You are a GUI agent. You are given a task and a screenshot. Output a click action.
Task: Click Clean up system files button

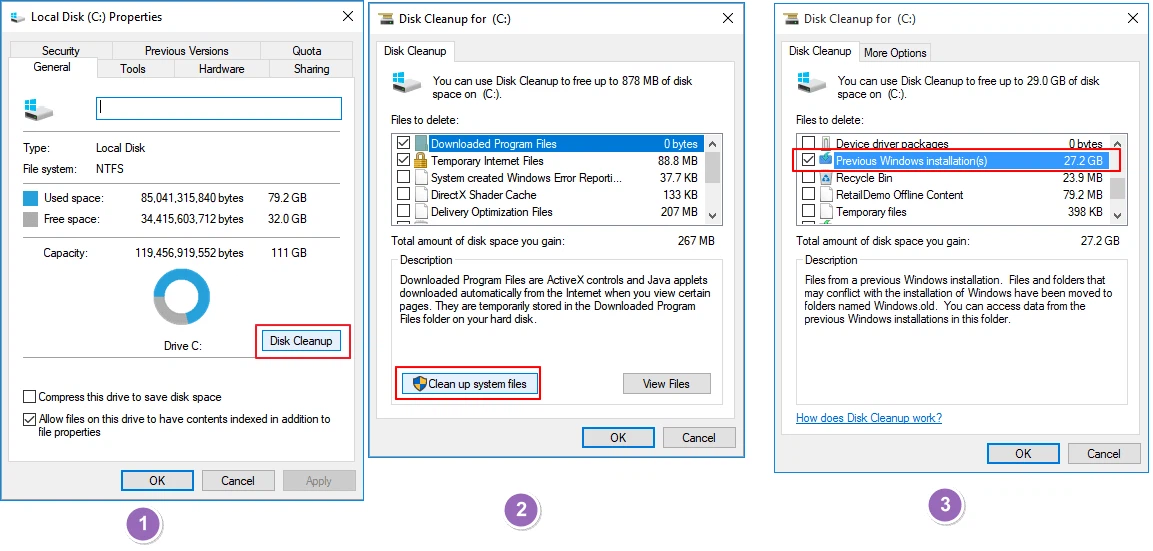[469, 383]
